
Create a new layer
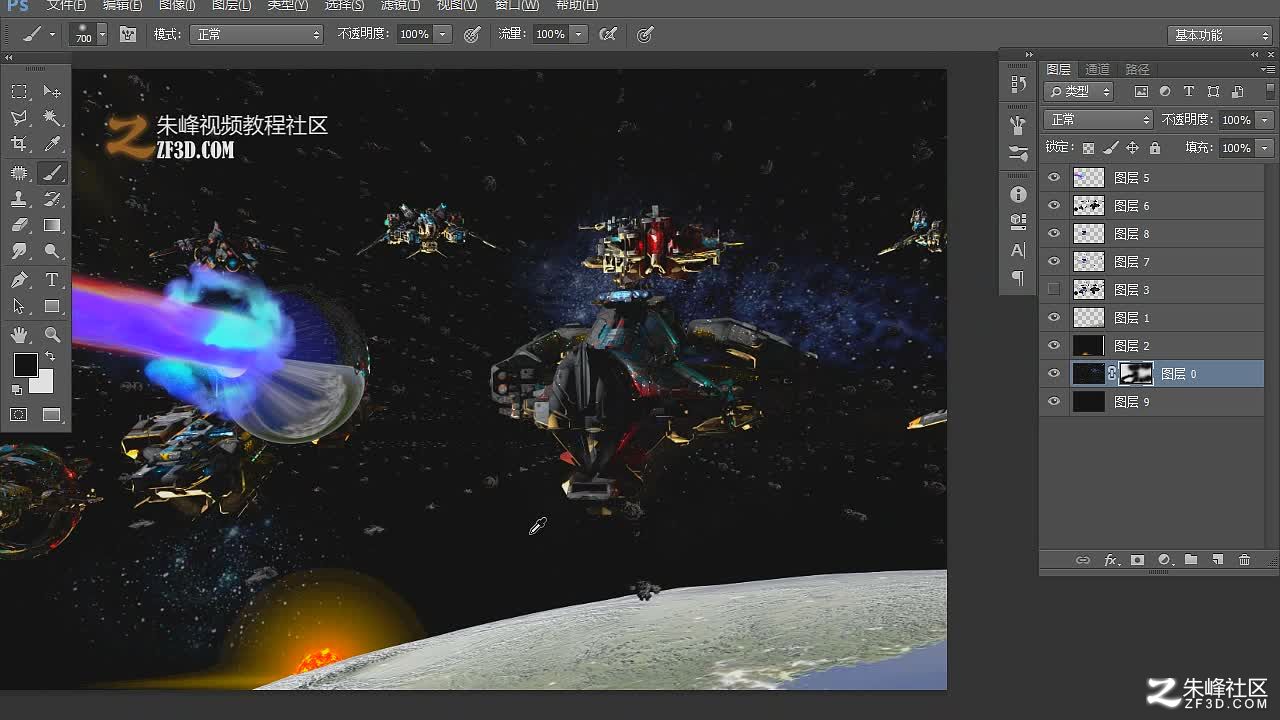tap(1218, 560)
